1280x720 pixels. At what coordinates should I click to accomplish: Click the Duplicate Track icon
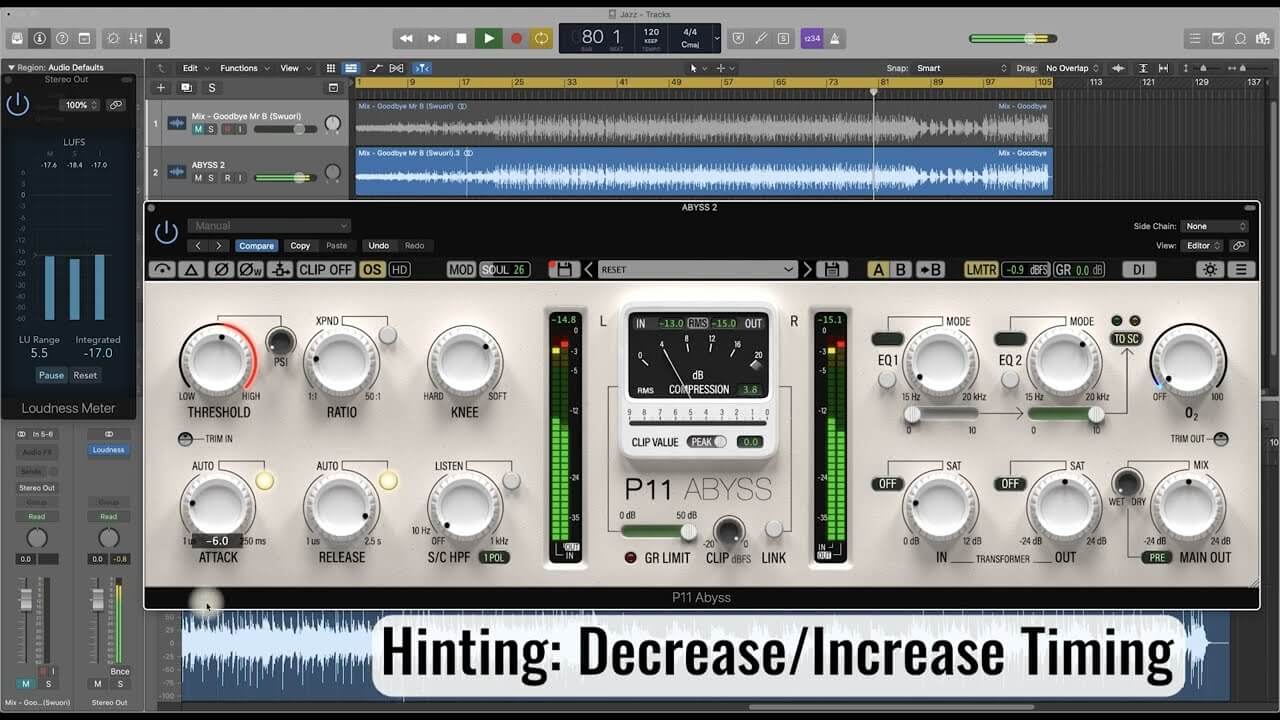tap(186, 88)
